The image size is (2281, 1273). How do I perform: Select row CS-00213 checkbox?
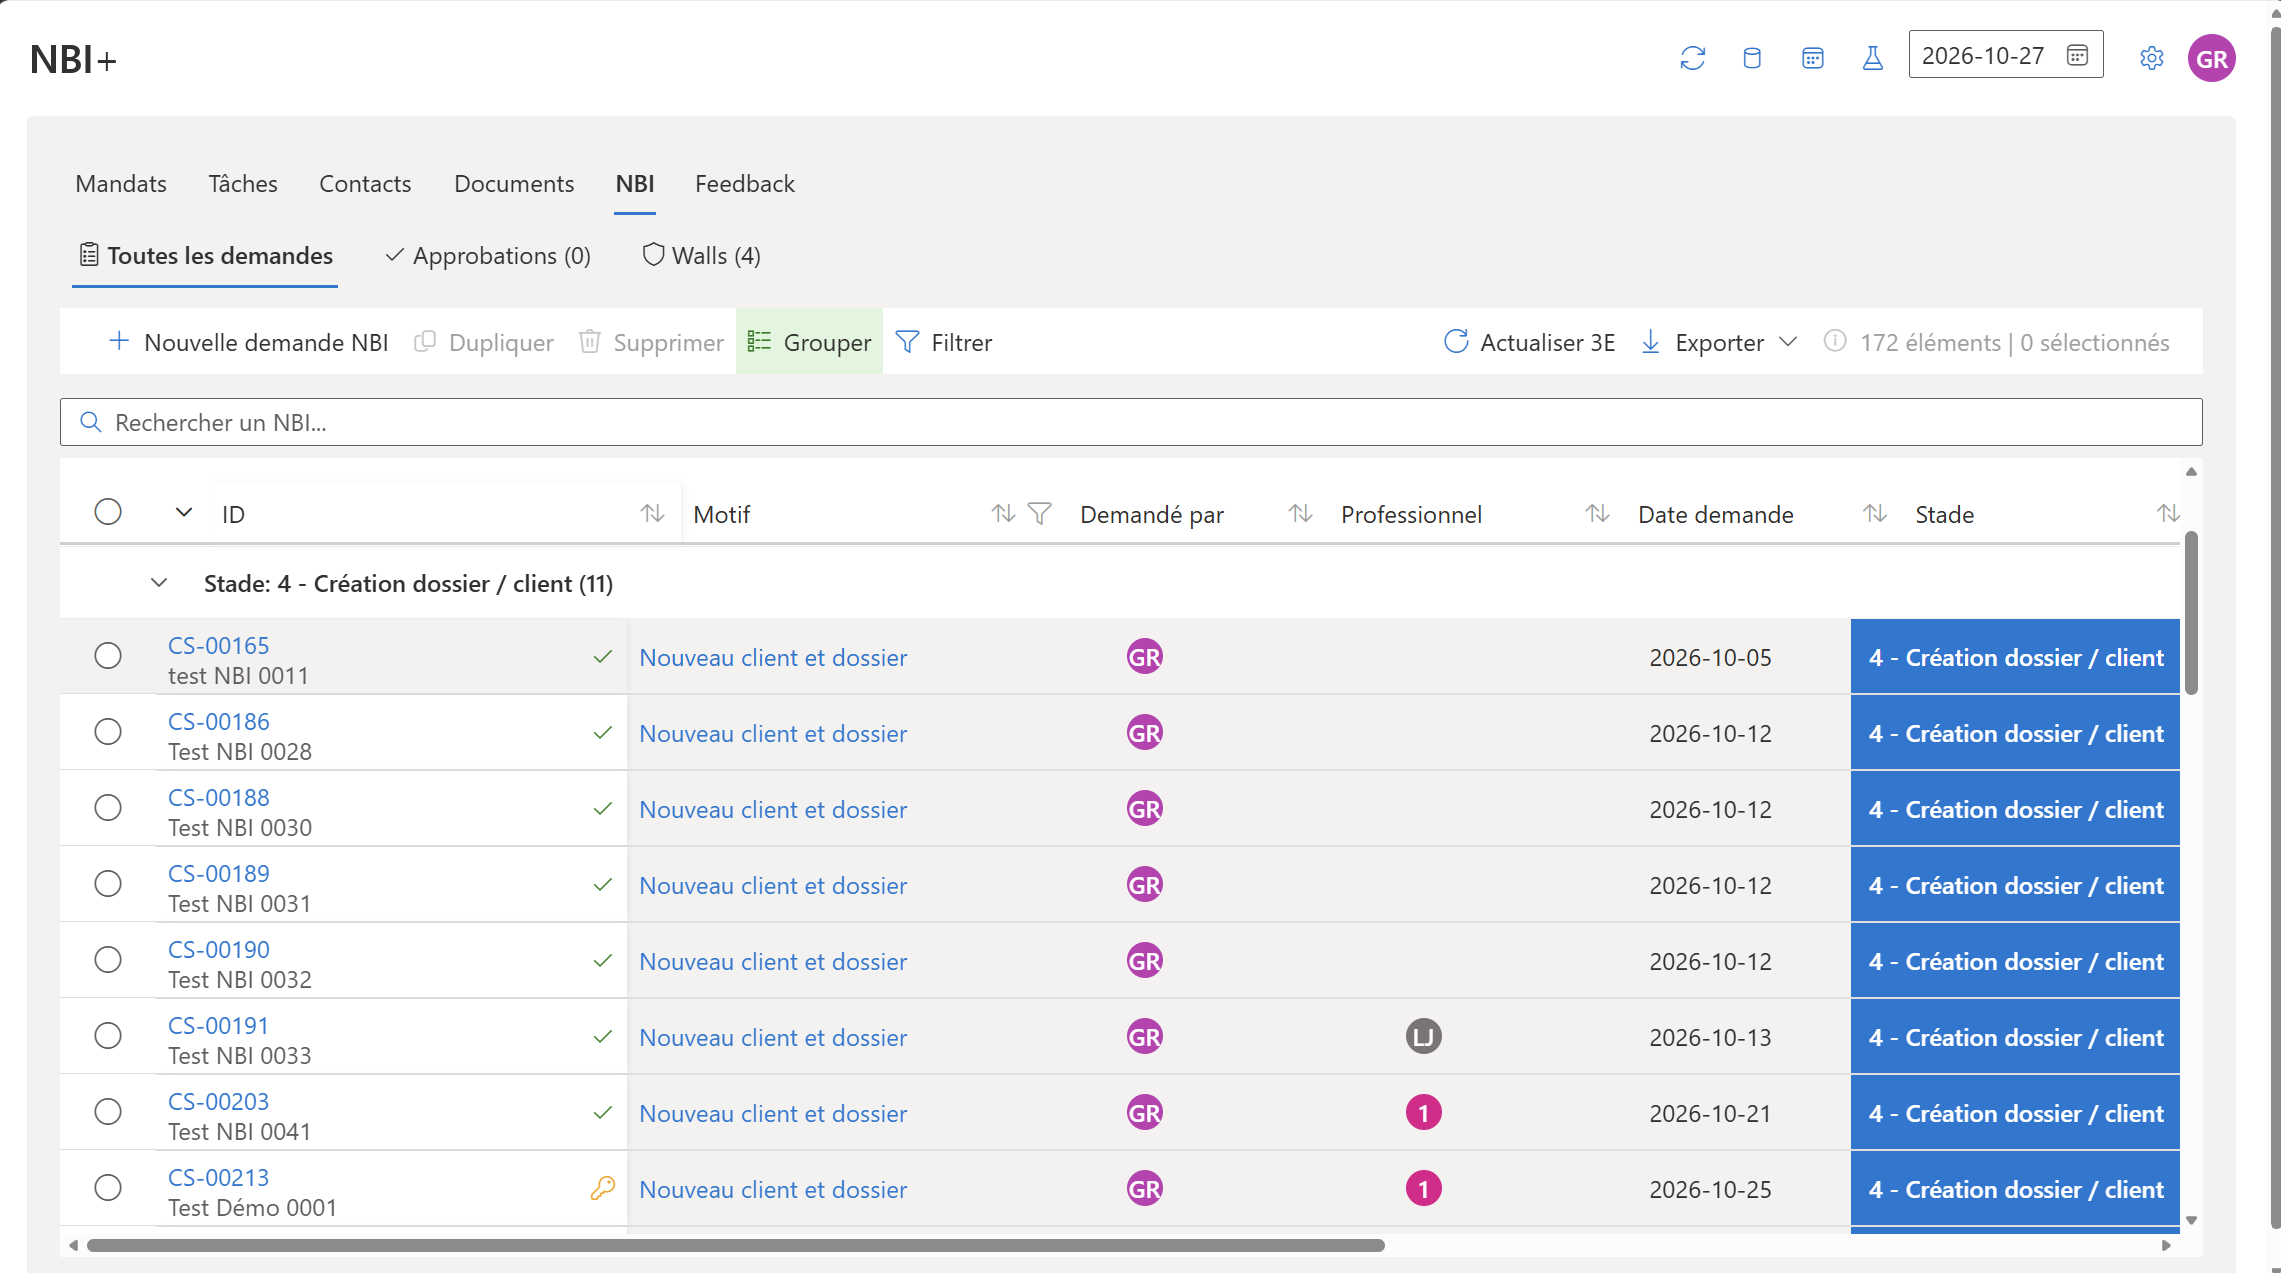[108, 1188]
